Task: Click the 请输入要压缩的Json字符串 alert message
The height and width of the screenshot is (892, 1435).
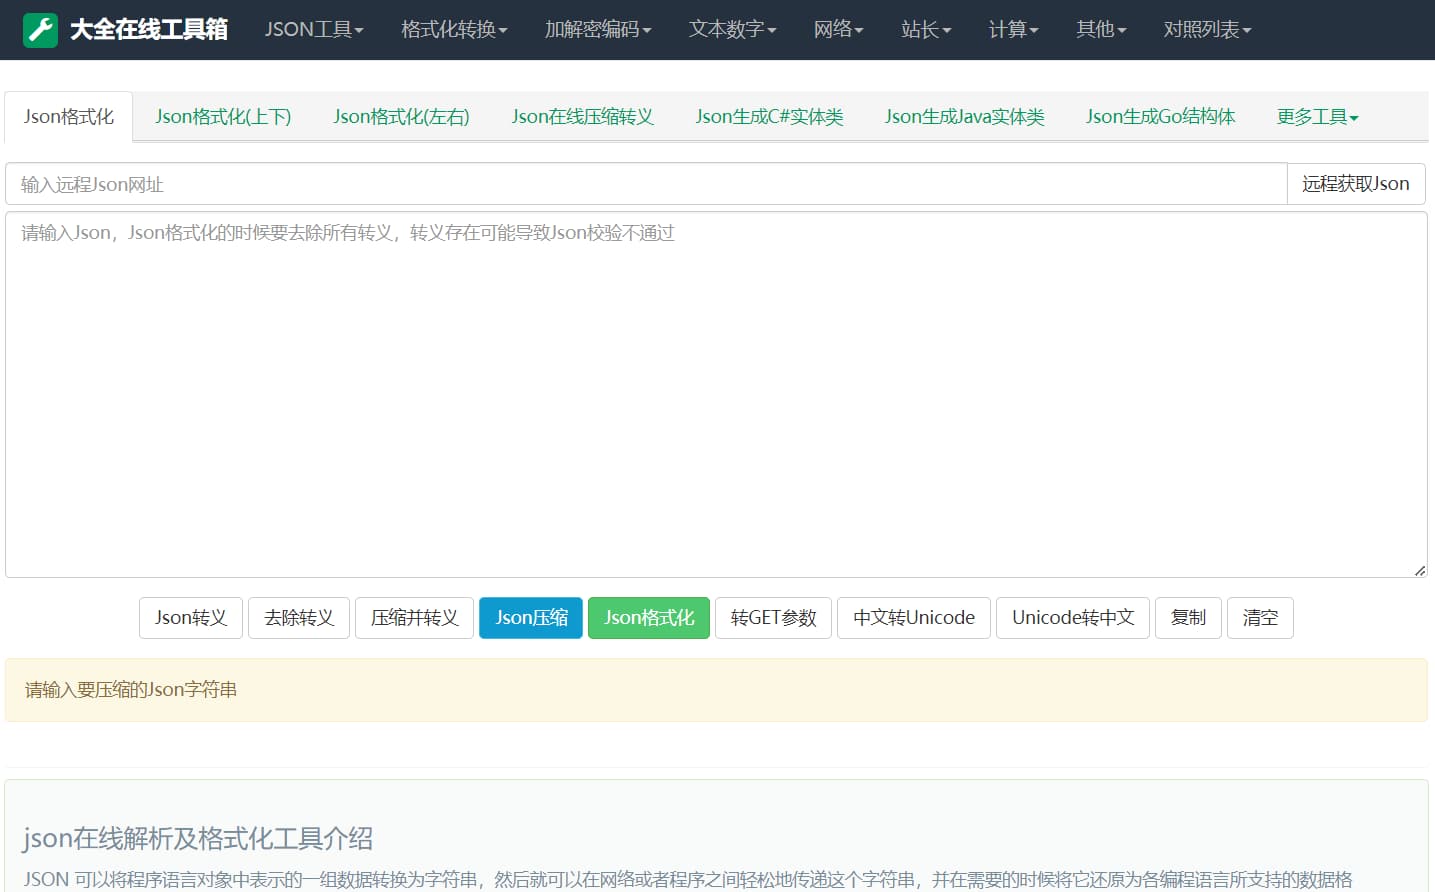Action: tap(716, 690)
